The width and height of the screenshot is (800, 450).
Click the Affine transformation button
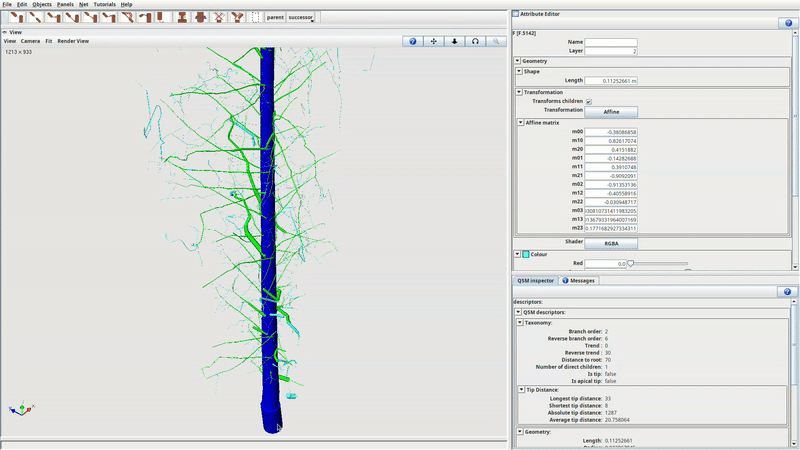point(610,111)
